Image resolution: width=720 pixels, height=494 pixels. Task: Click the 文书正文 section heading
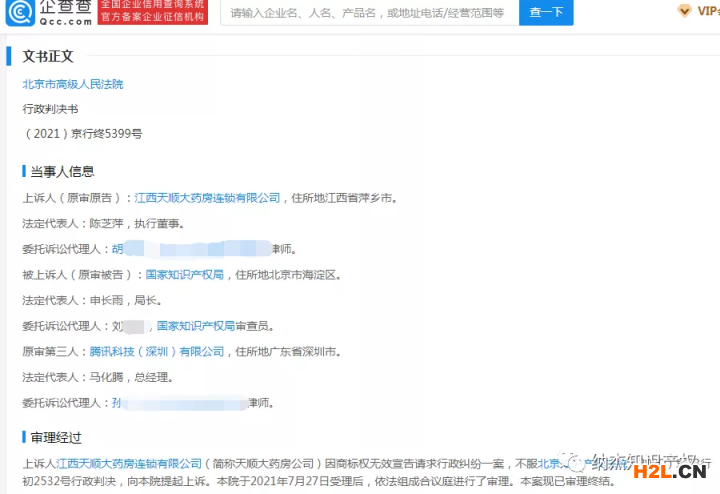[47, 57]
